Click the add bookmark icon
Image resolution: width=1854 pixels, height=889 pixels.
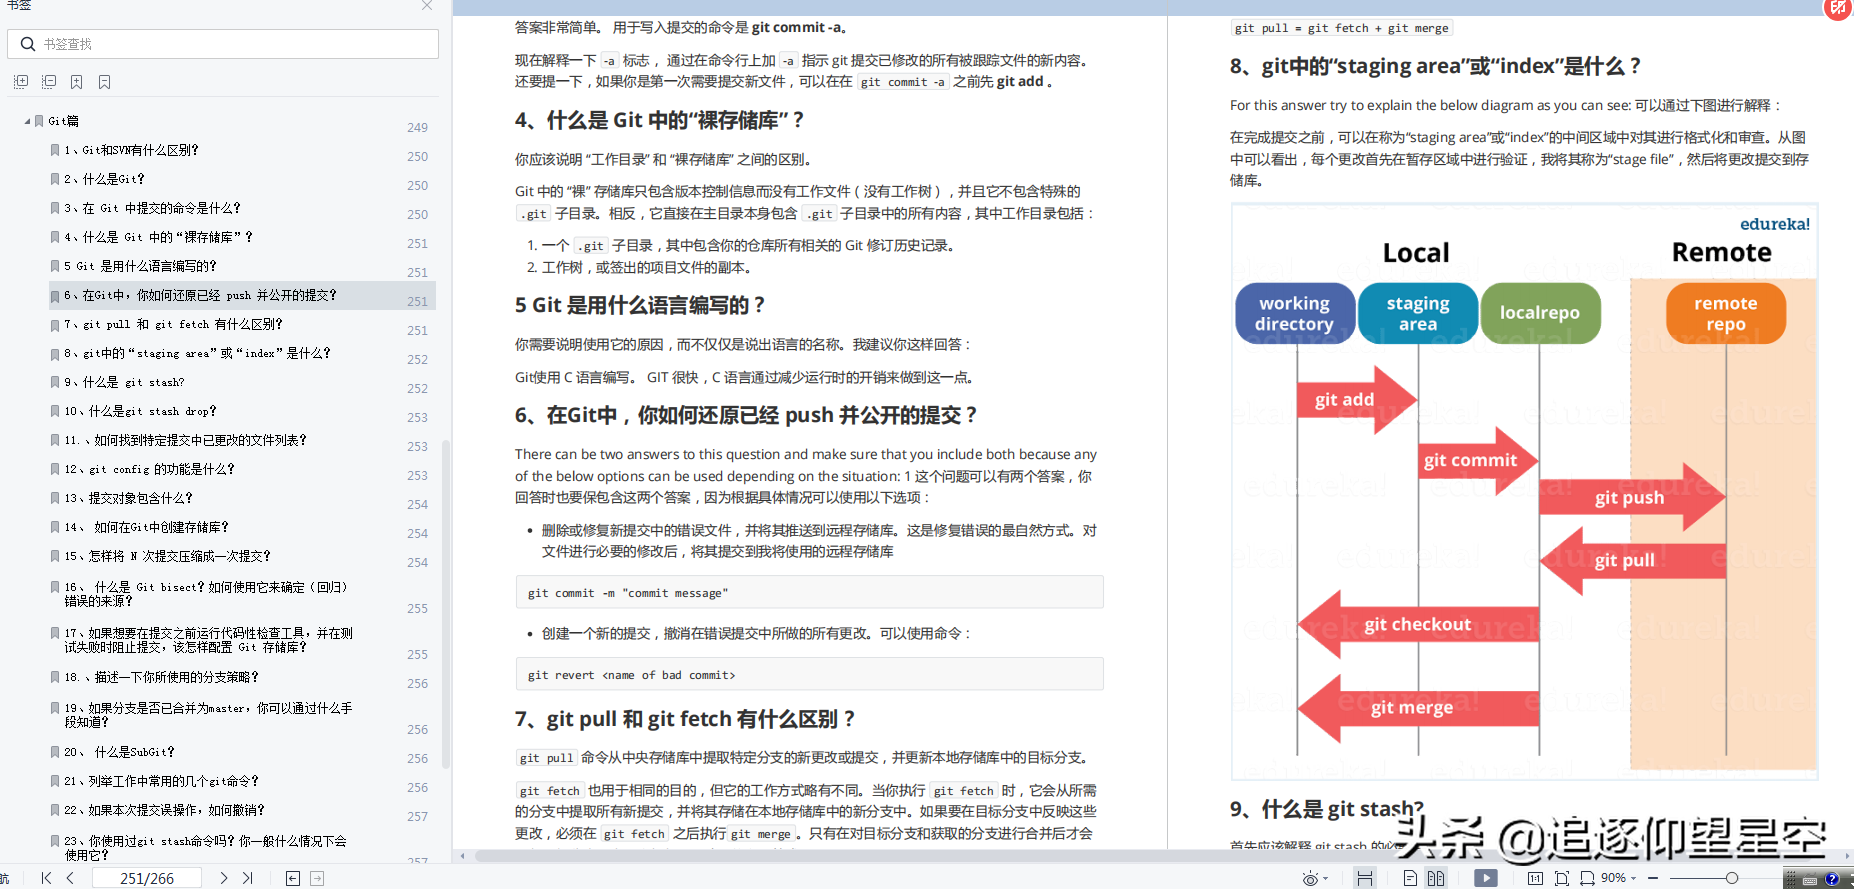click(x=77, y=82)
